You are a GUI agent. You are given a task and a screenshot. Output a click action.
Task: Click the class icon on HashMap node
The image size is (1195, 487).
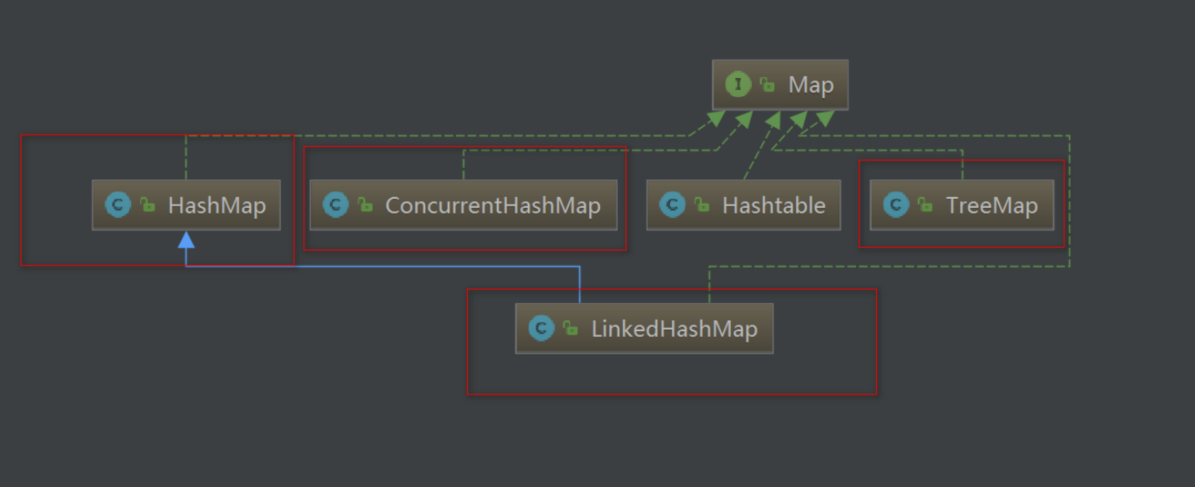point(118,206)
